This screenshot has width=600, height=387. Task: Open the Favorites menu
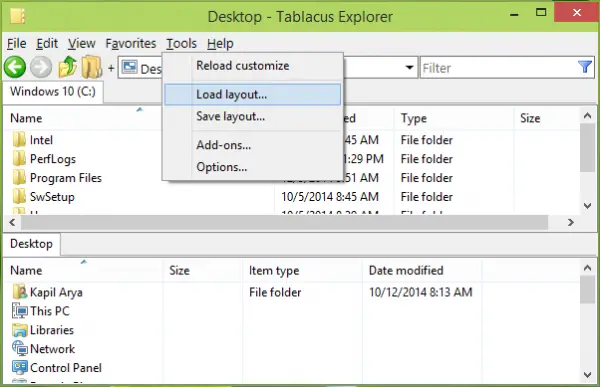pyautogui.click(x=131, y=44)
